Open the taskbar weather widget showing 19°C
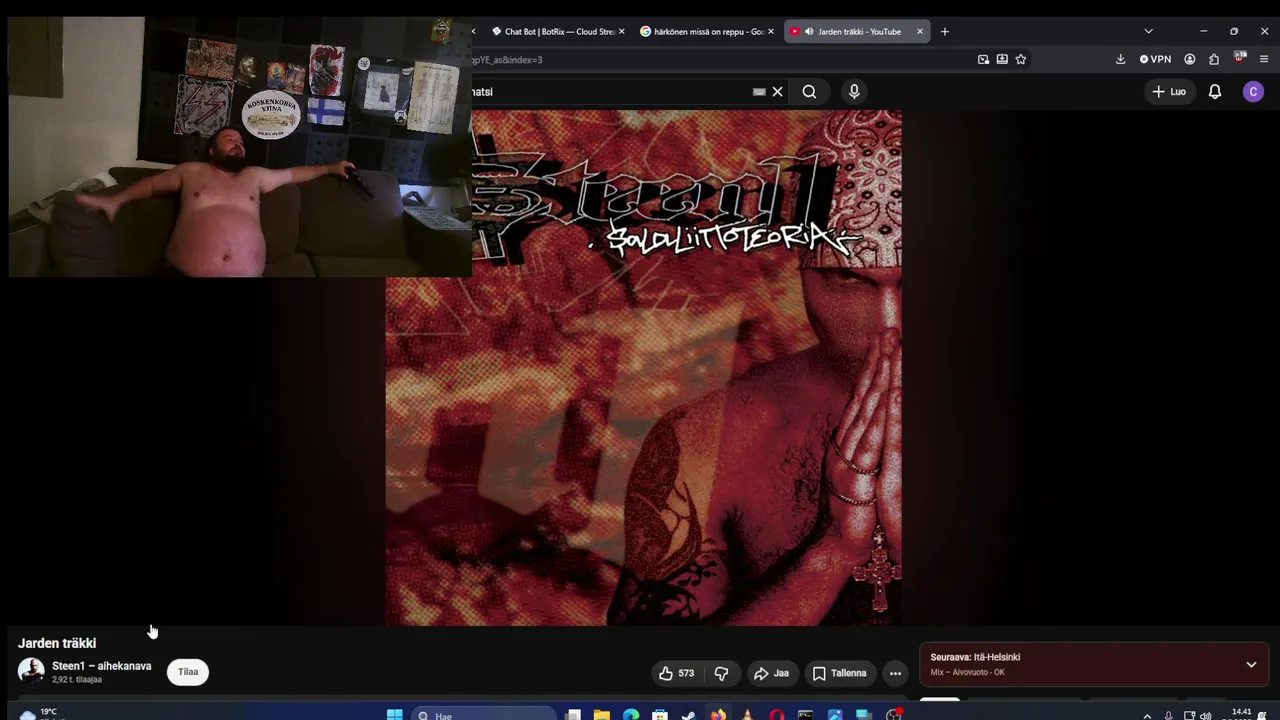The height and width of the screenshot is (720, 1280). (x=40, y=714)
